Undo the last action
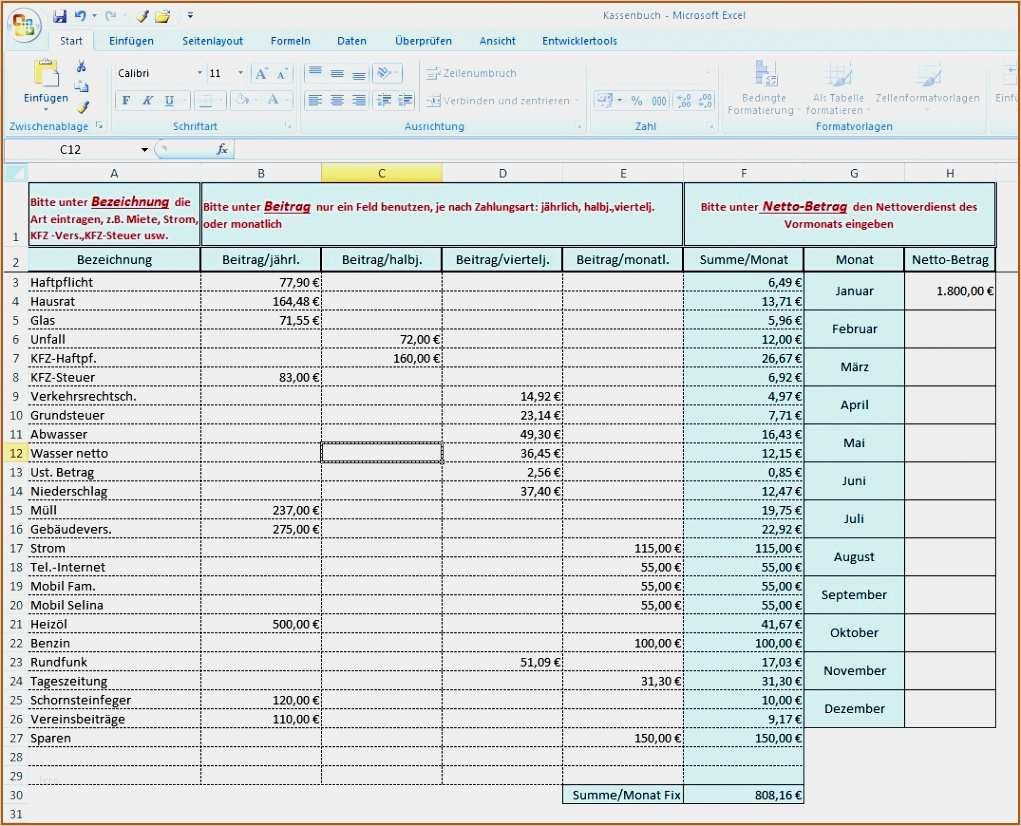Viewport: 1021px width, 826px height. click(80, 16)
